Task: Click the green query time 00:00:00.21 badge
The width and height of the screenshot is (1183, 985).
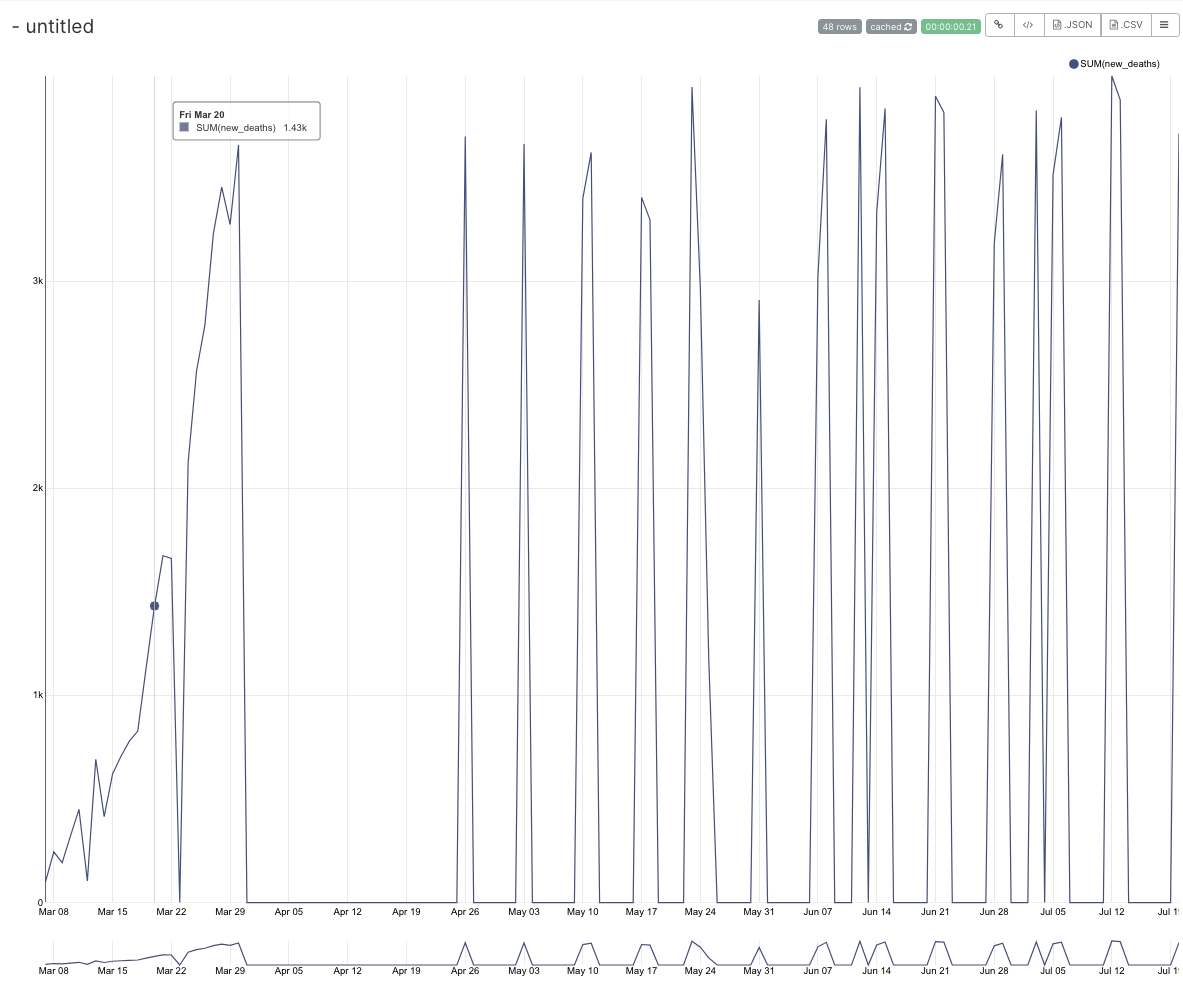Action: 951,26
